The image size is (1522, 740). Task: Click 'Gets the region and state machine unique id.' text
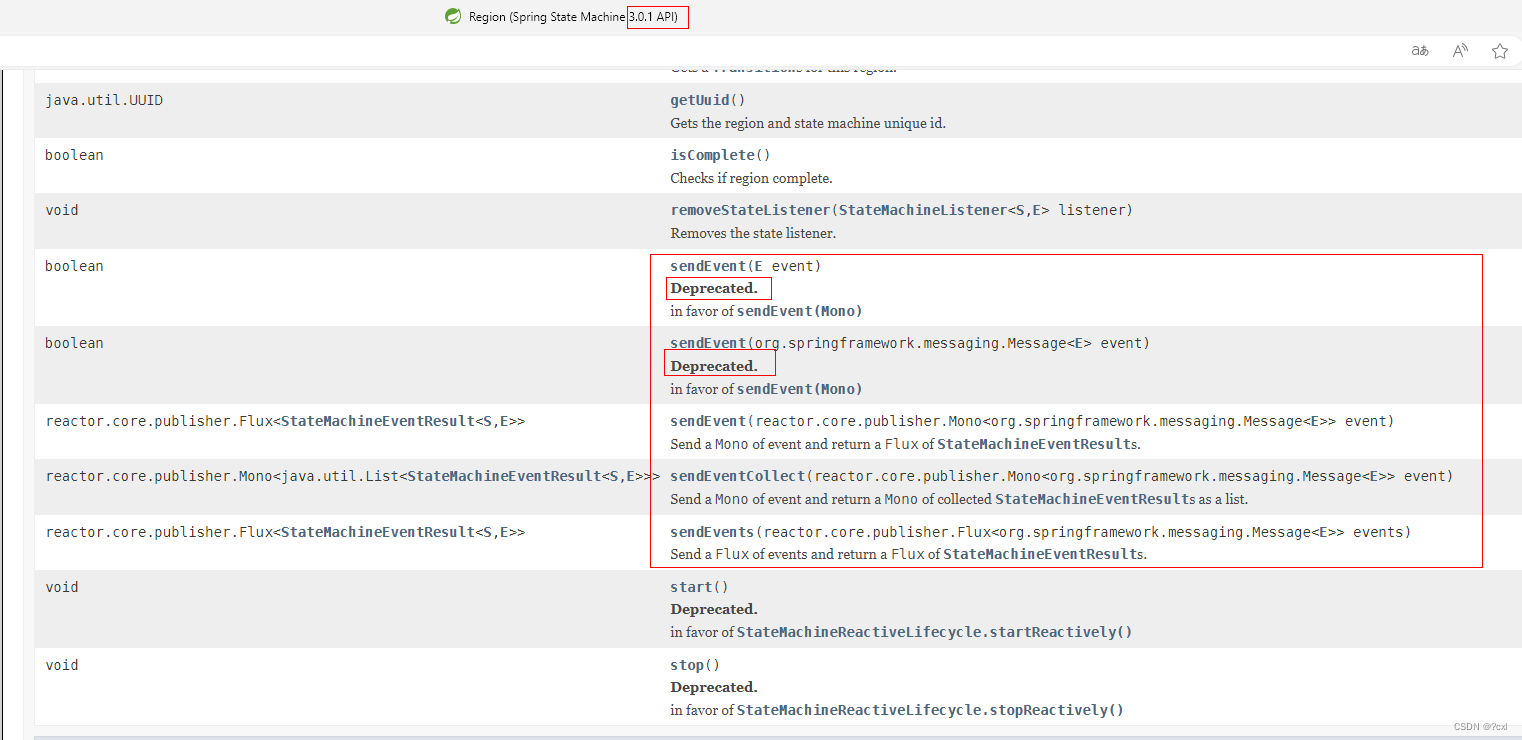click(808, 123)
